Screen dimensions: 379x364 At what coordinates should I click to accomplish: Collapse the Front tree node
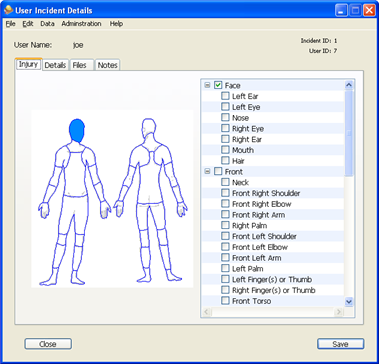207,172
